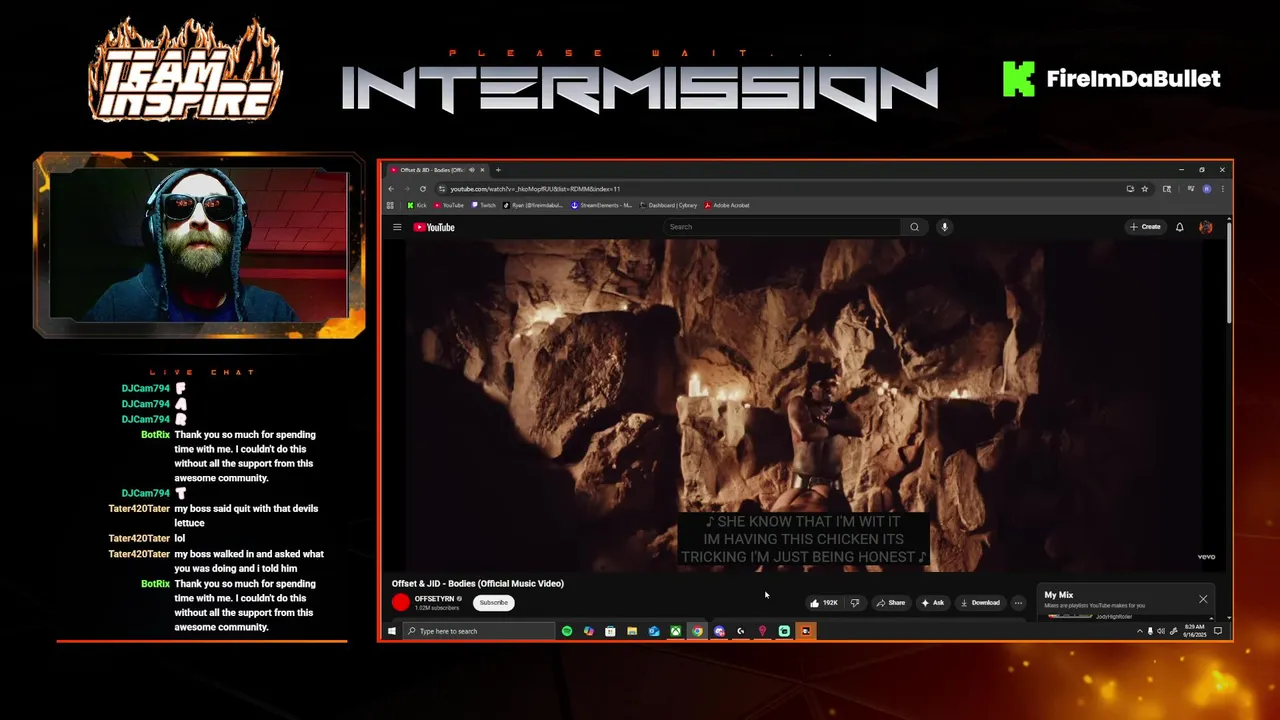
Task: Open the Xbox app from the taskbar
Action: (675, 631)
